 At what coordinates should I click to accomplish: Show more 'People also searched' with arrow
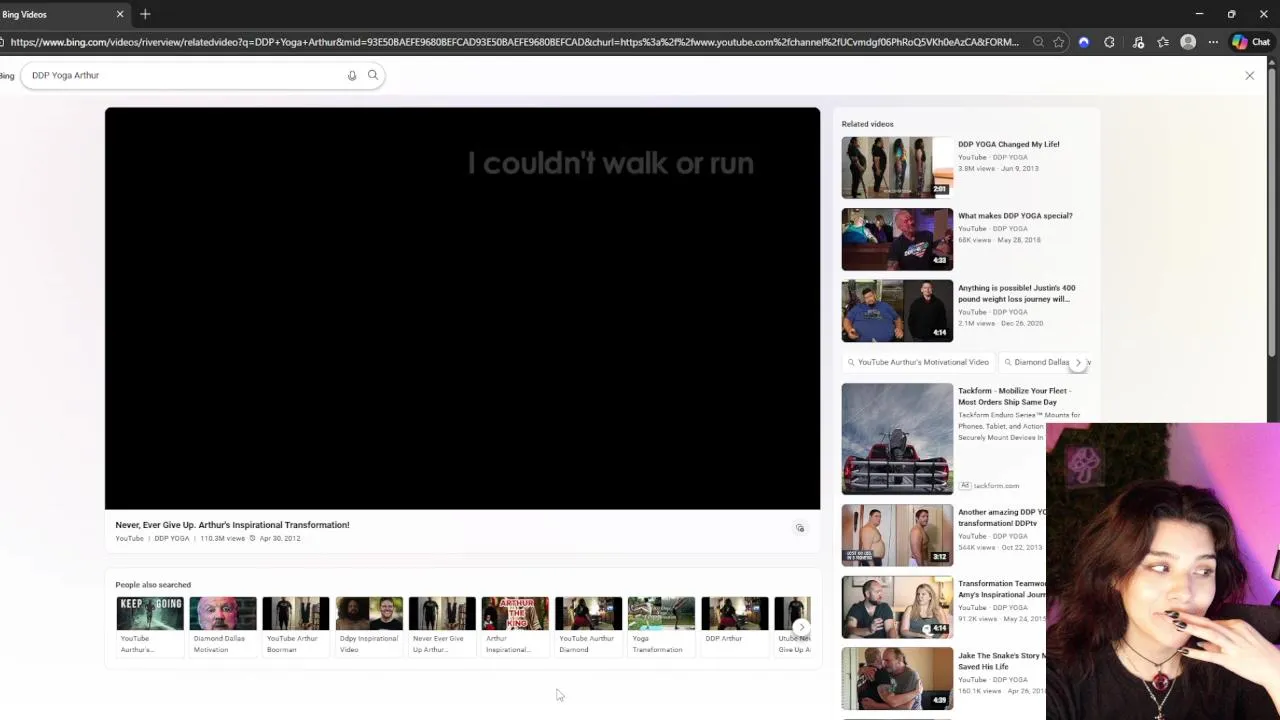tap(801, 627)
